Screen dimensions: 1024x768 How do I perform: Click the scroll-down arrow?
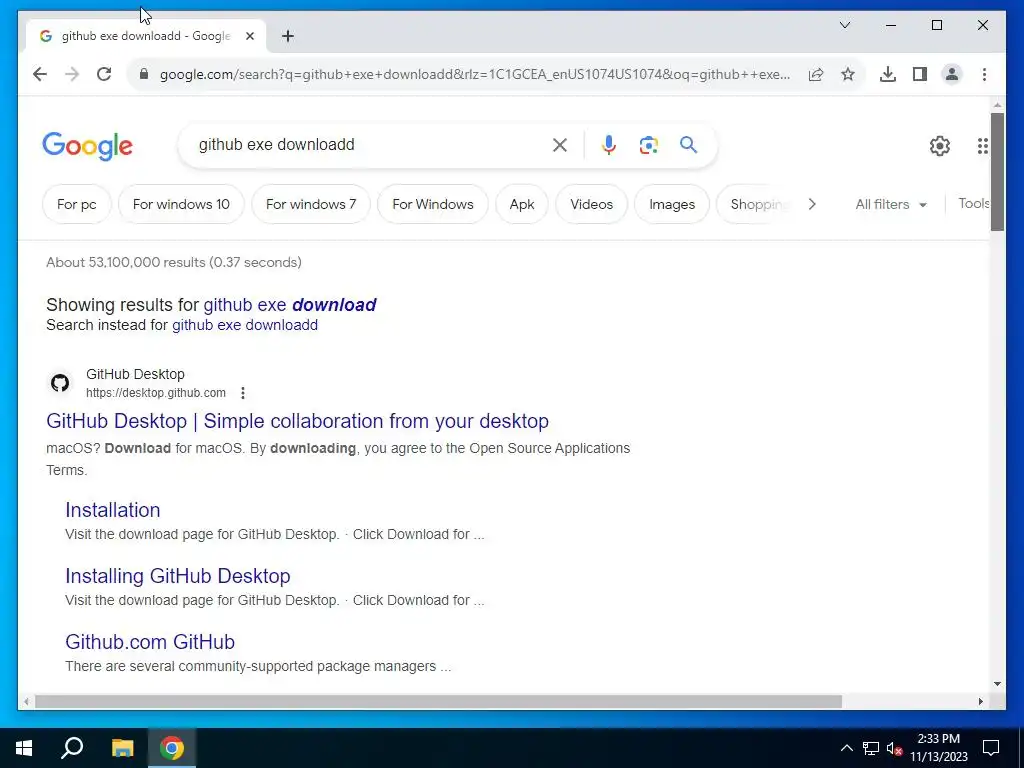click(x=997, y=684)
